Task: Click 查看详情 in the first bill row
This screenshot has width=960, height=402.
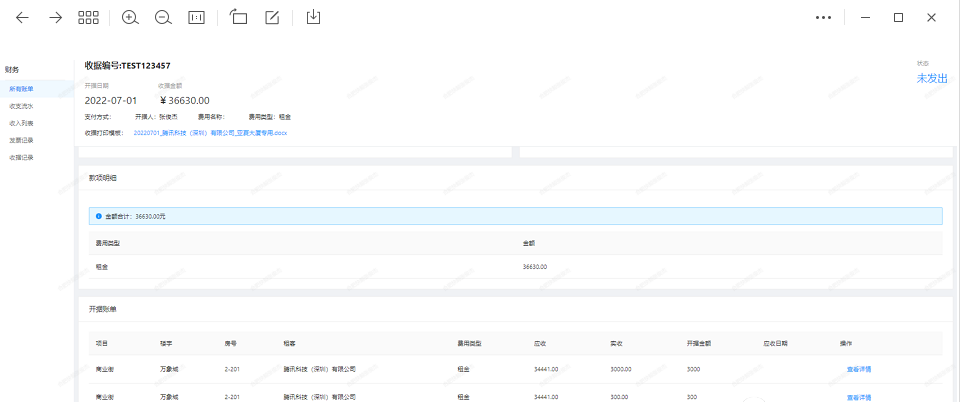Action: [x=859, y=369]
